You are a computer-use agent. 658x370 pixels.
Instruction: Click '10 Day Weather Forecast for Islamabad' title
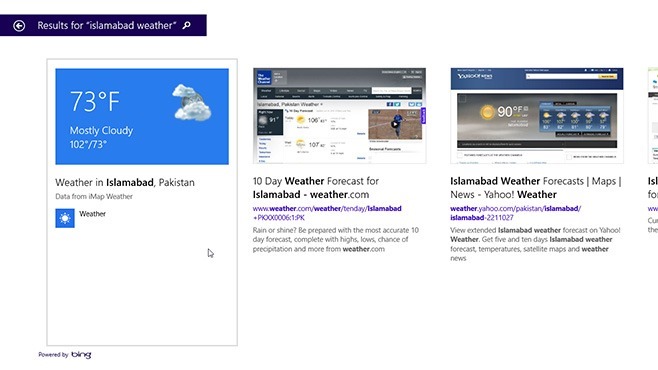coord(316,188)
